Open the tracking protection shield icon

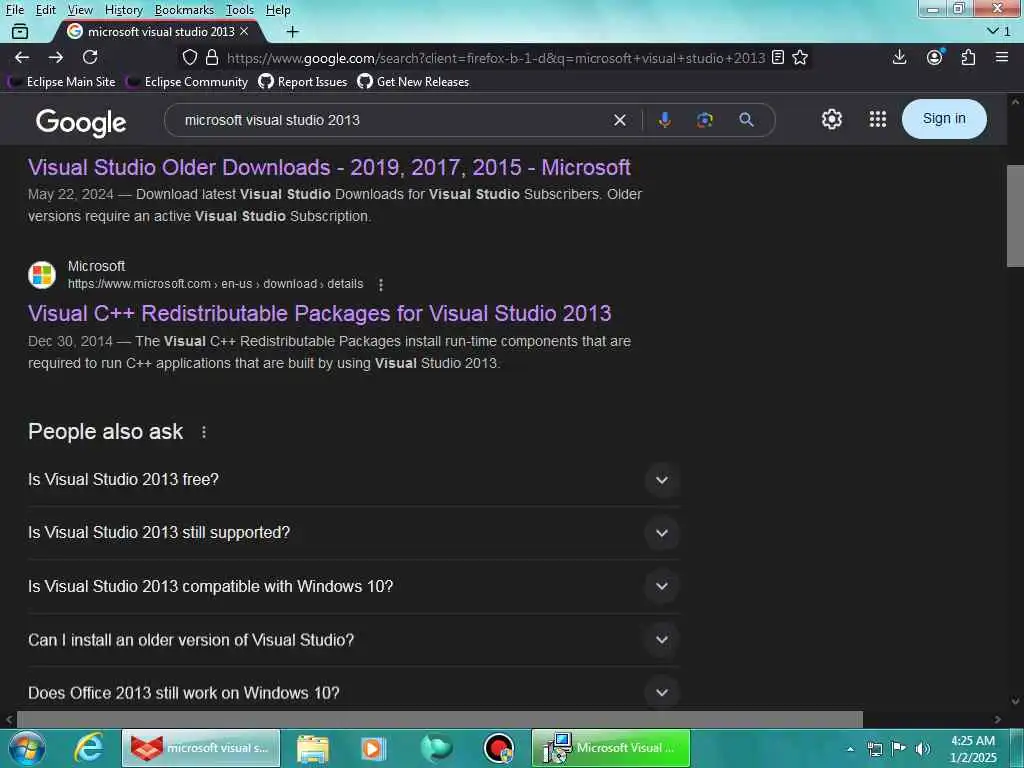click(x=189, y=57)
